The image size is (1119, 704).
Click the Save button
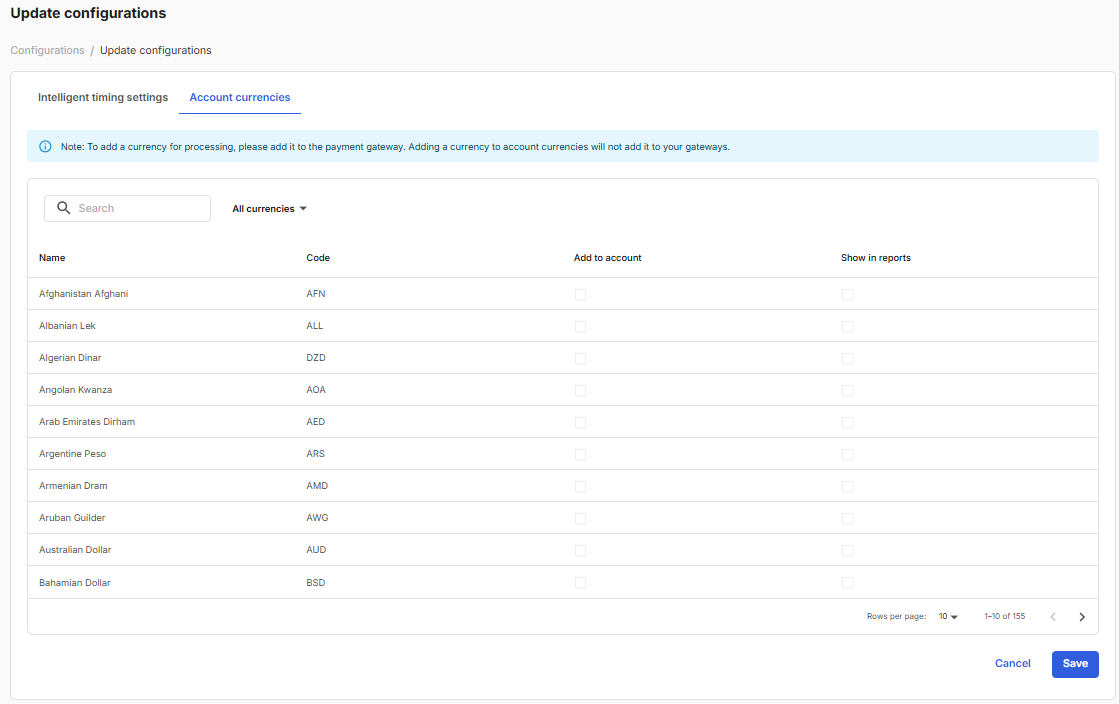click(1075, 664)
